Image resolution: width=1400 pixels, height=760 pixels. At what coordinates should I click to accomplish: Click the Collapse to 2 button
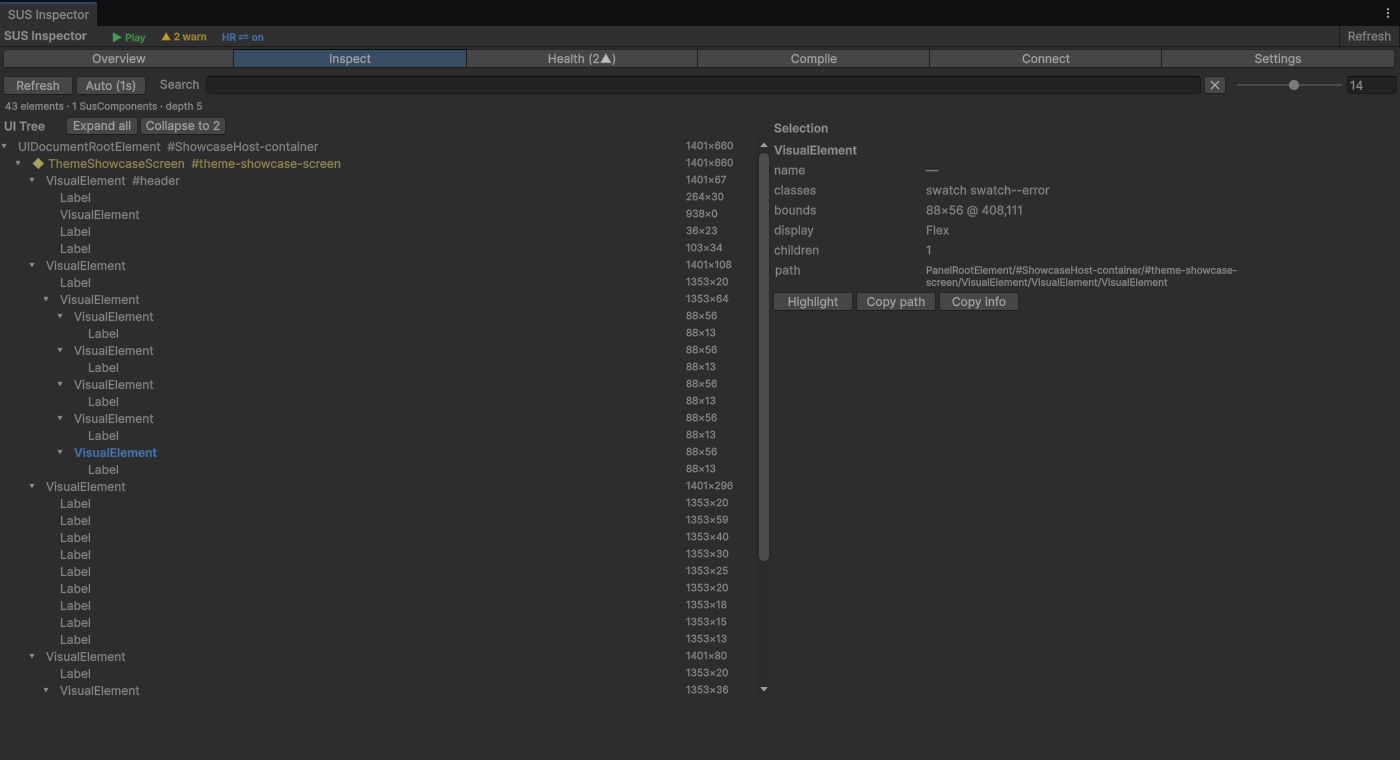(x=183, y=126)
